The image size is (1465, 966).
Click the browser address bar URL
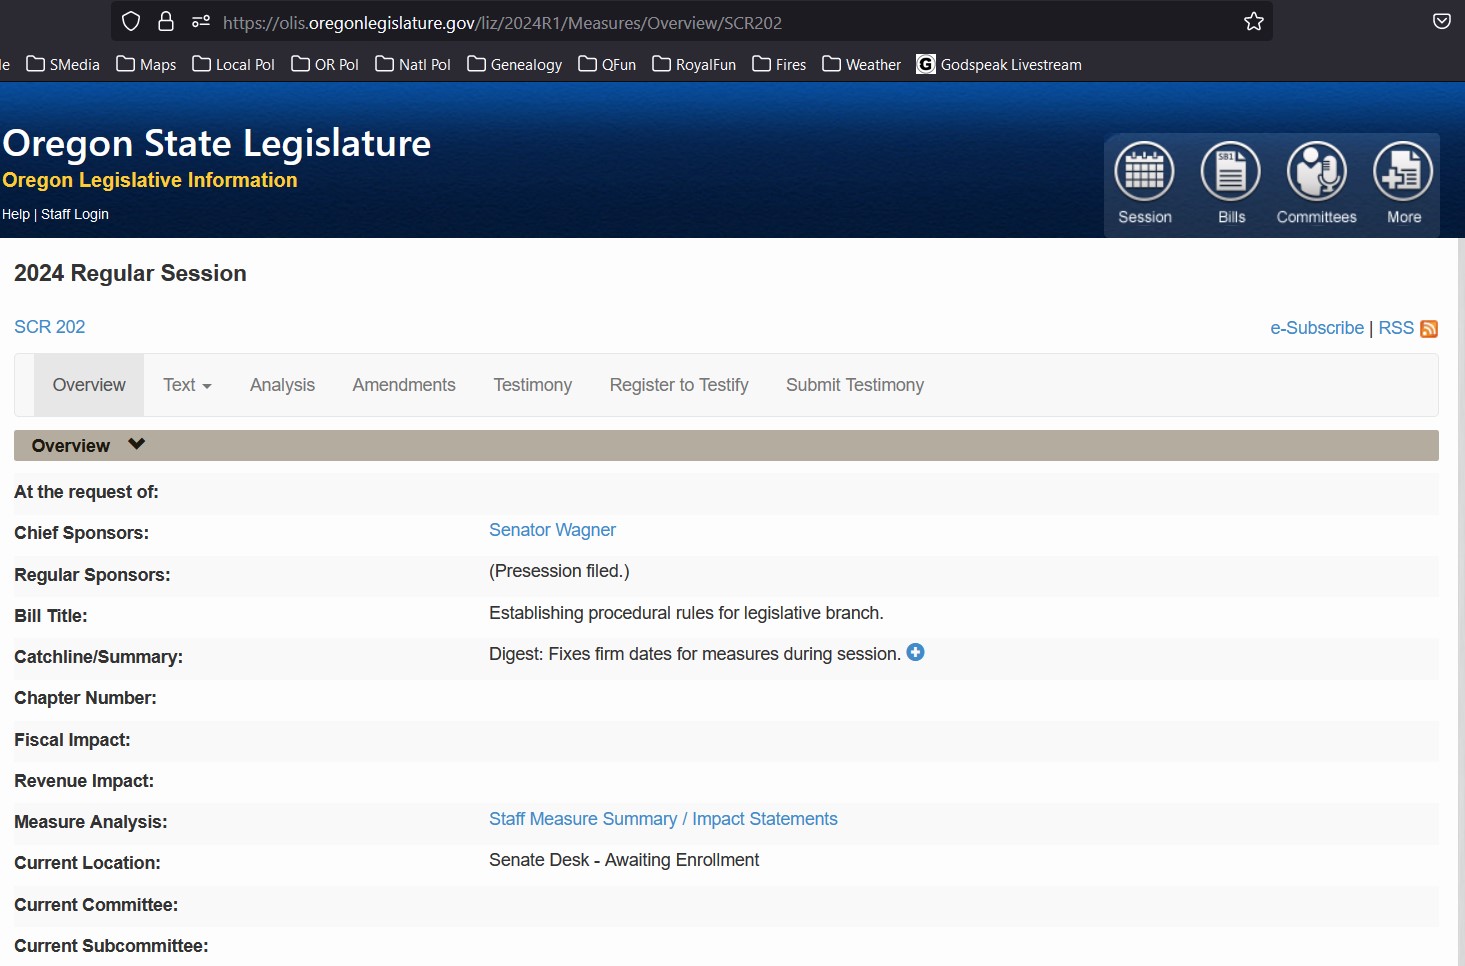(502, 22)
